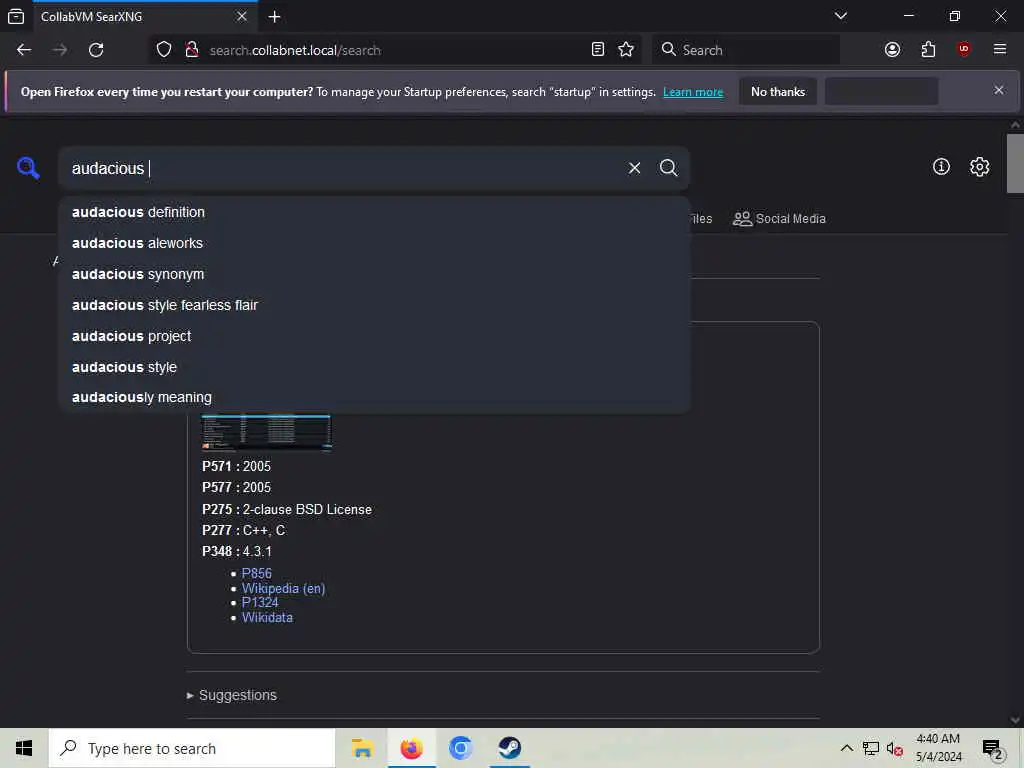Clear the audacious search query

(634, 168)
